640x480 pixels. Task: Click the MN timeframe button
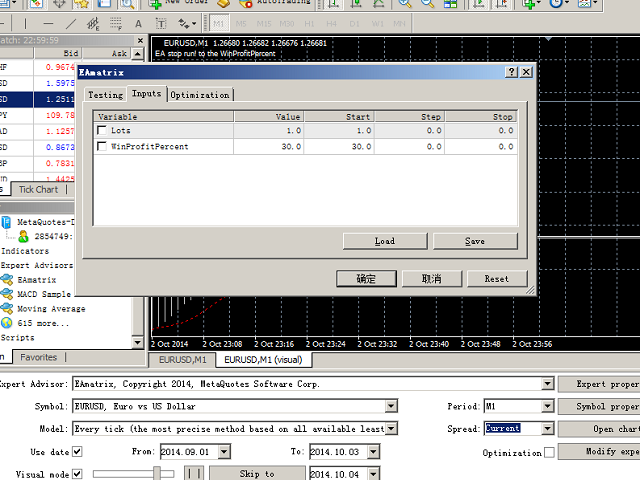399,24
